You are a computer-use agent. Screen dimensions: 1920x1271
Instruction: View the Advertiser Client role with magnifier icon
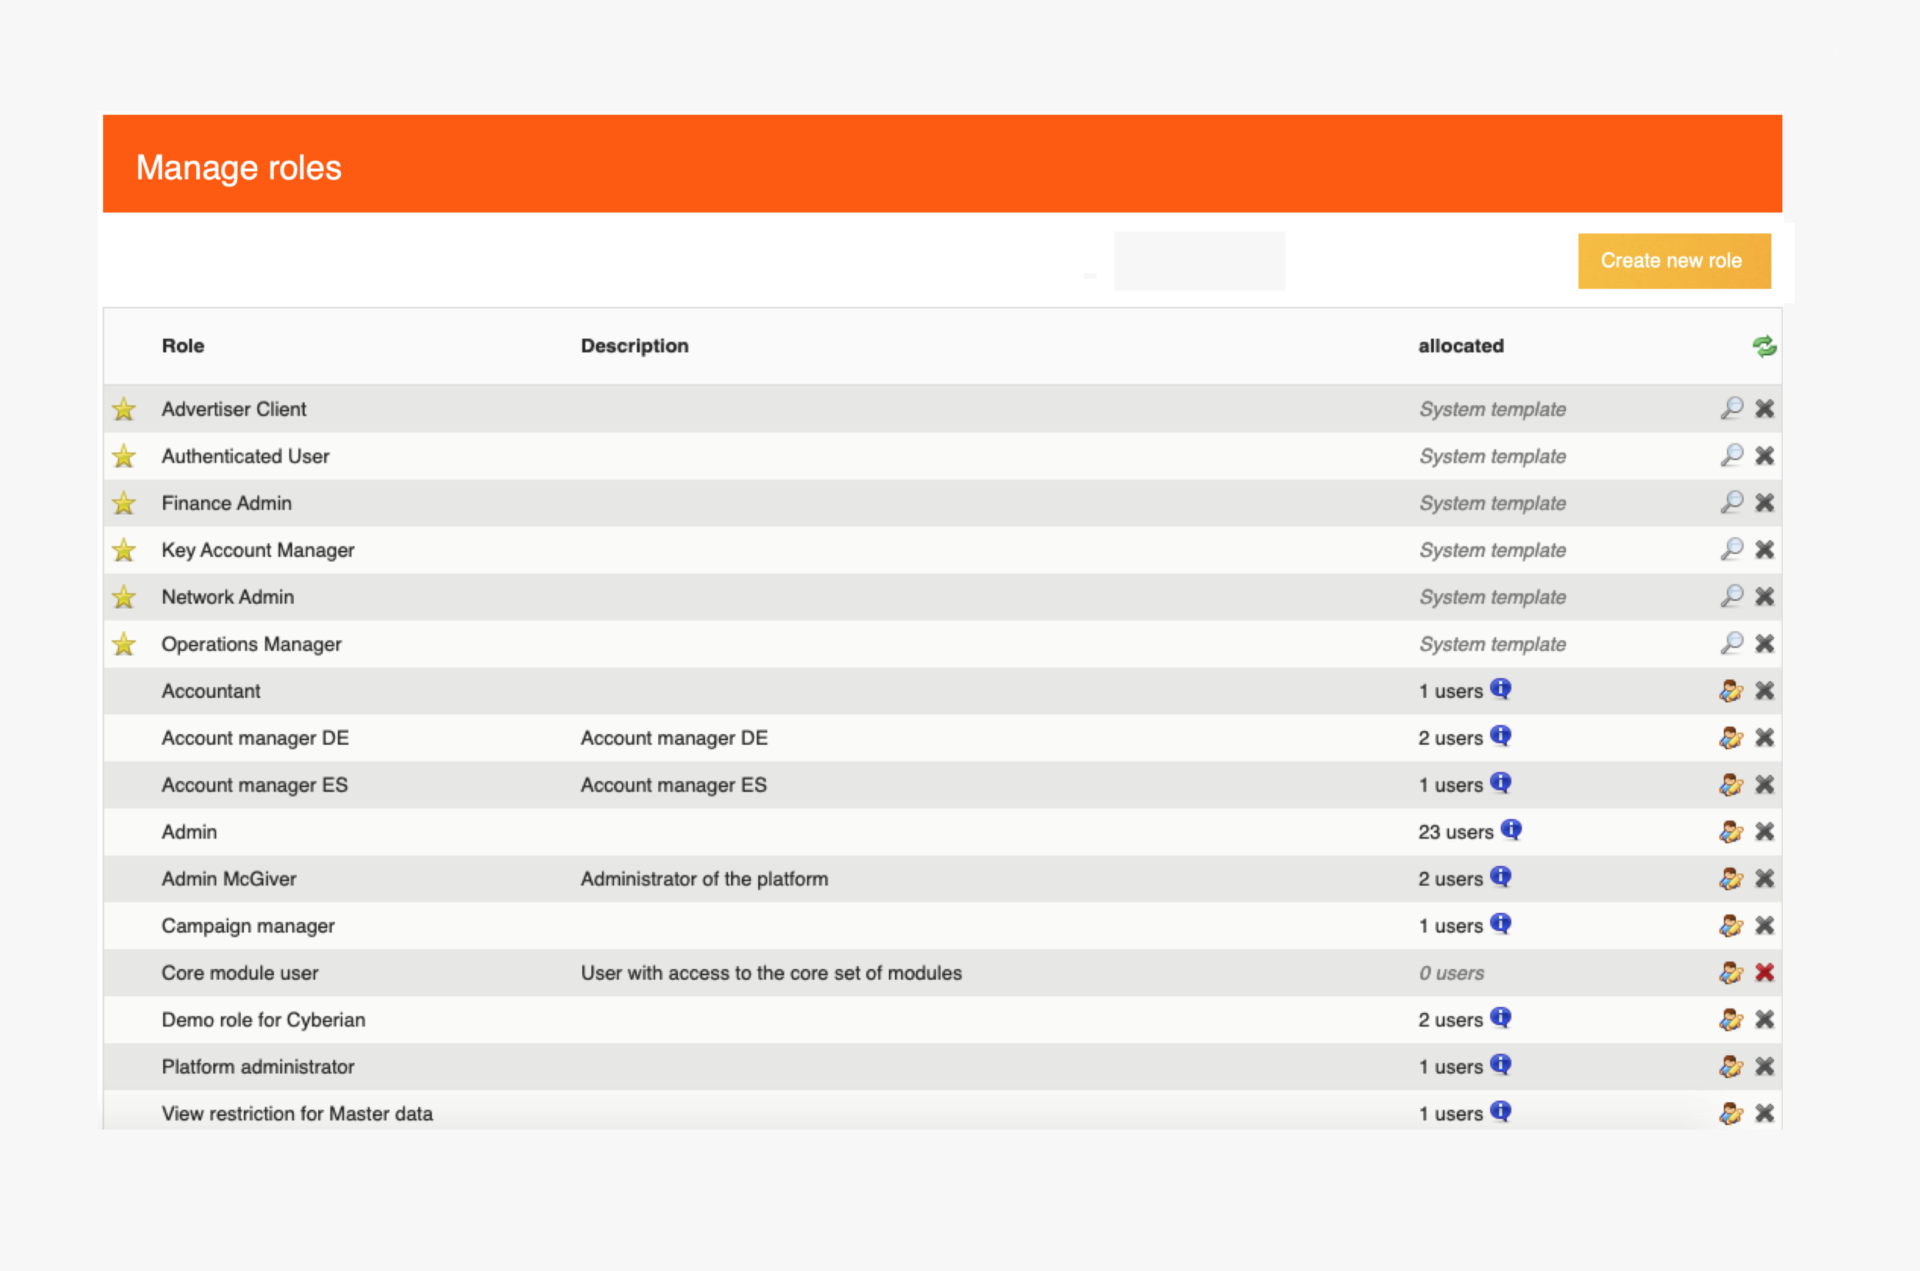[x=1732, y=408]
